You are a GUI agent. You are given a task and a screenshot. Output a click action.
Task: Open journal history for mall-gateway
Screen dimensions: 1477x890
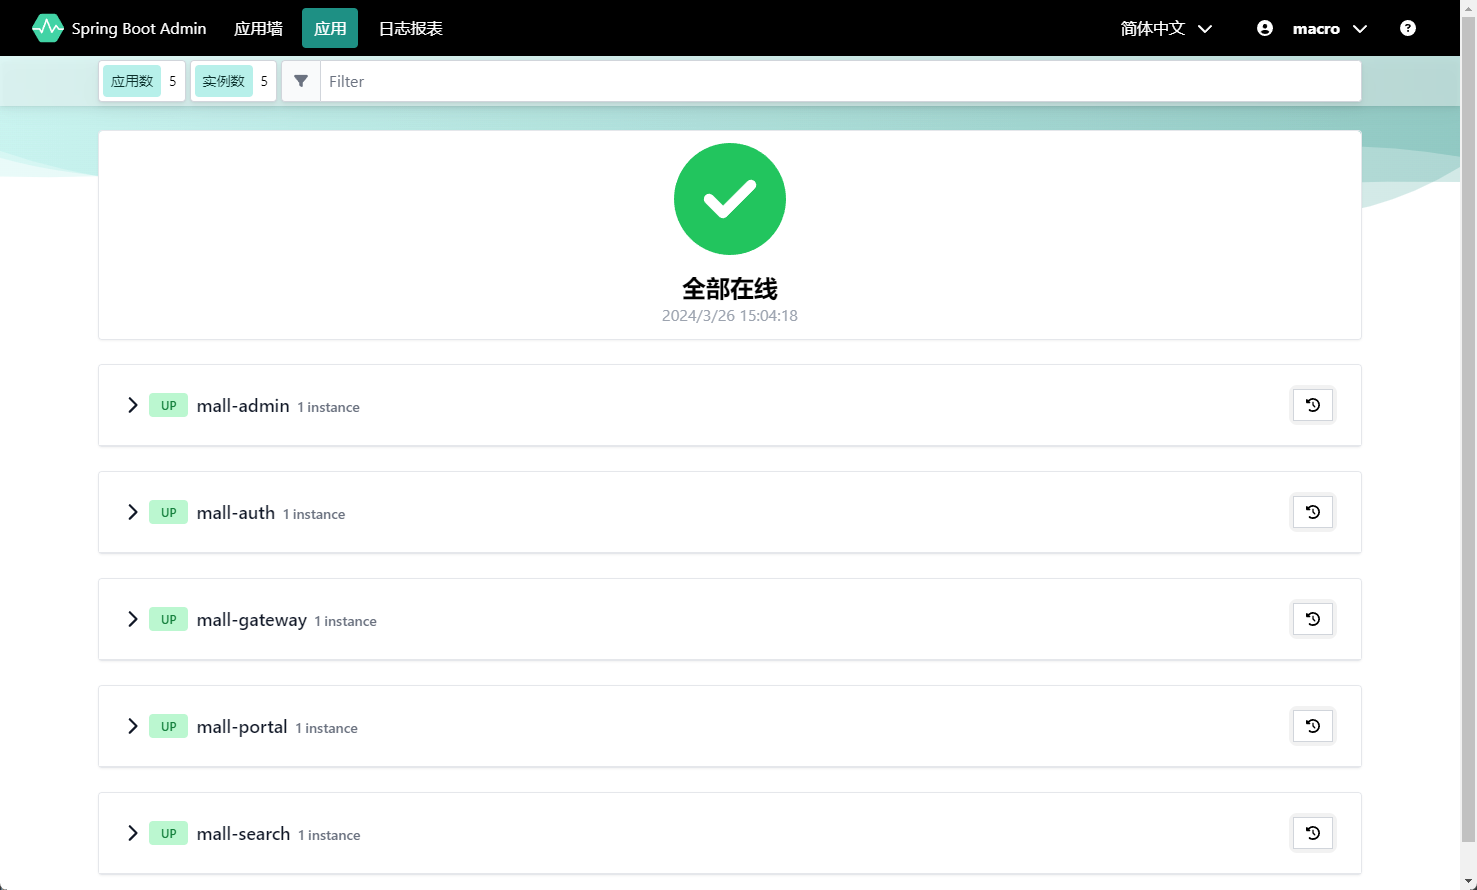pyautogui.click(x=1313, y=619)
